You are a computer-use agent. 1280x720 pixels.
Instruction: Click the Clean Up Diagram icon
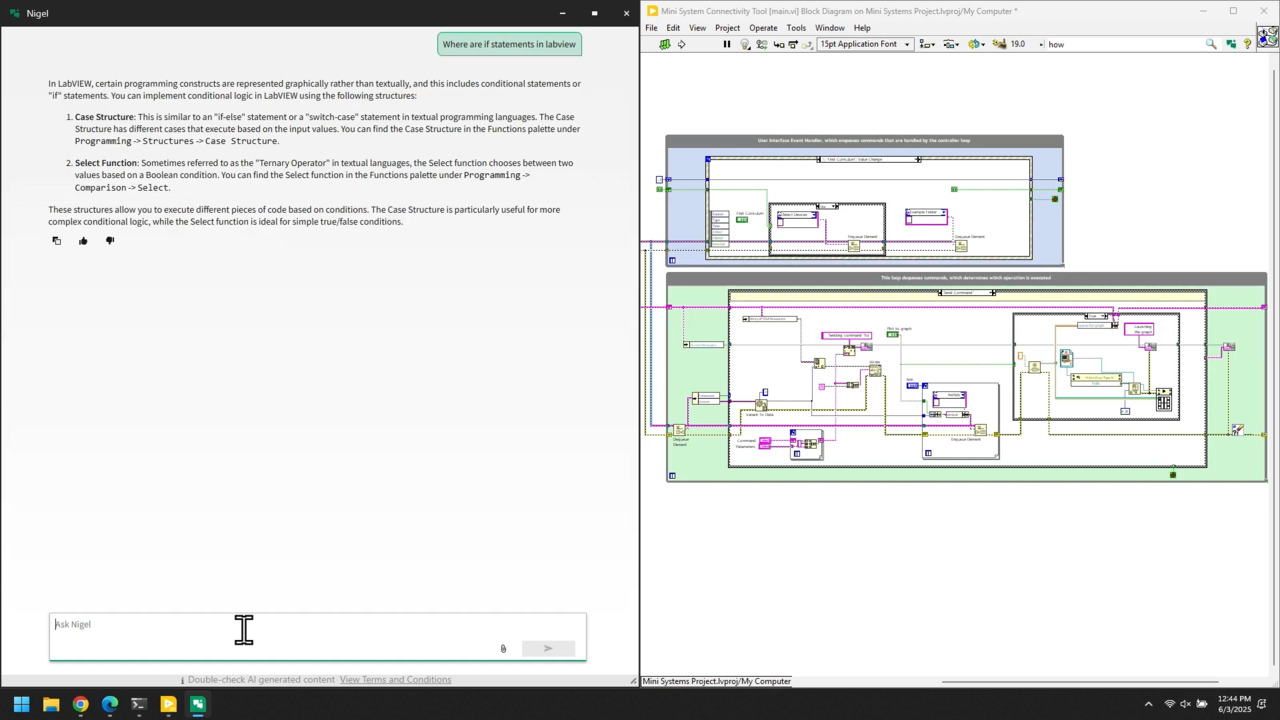pos(998,44)
